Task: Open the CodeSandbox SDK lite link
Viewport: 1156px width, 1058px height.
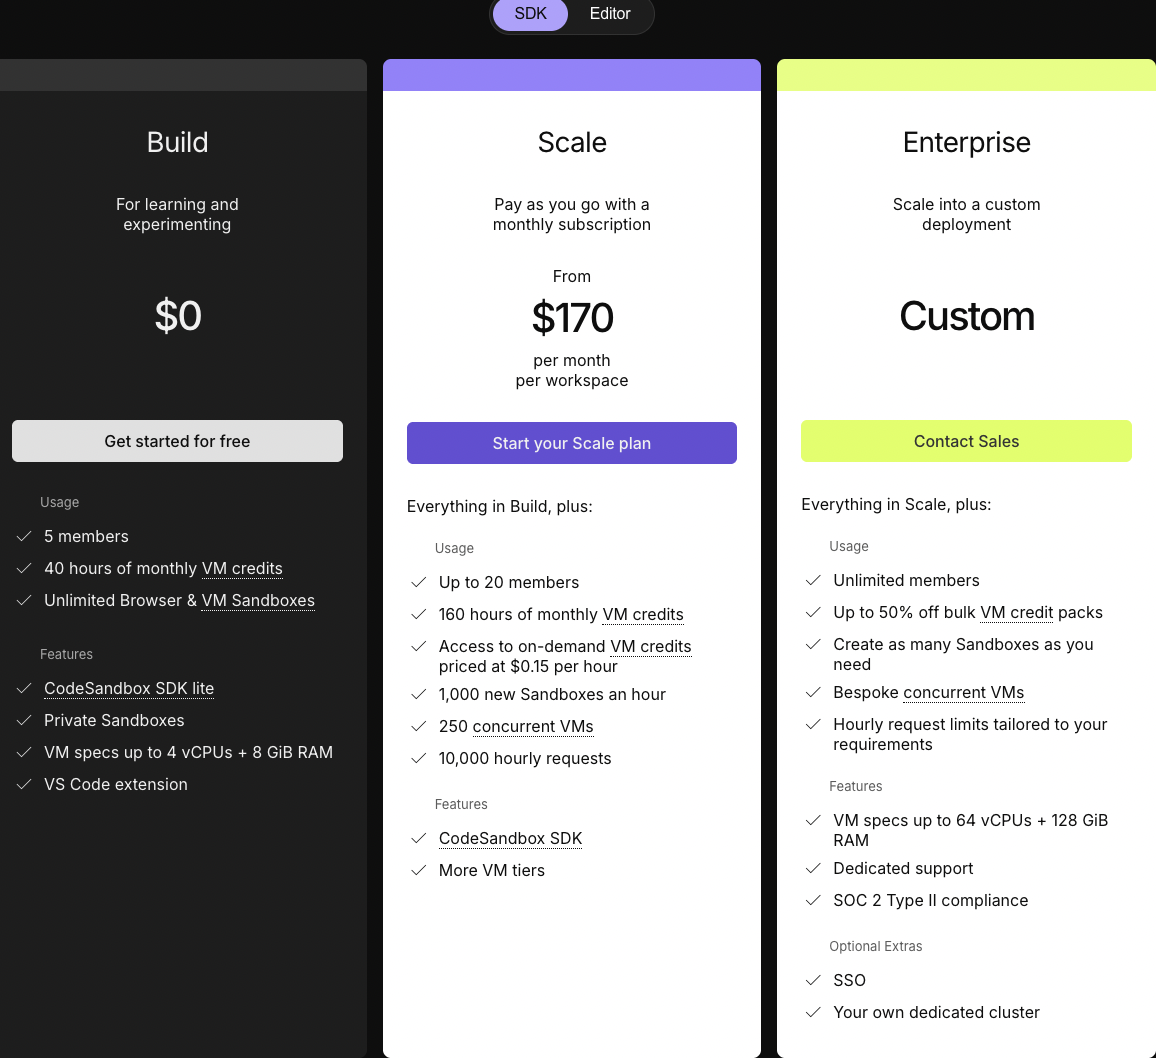Action: [x=129, y=688]
